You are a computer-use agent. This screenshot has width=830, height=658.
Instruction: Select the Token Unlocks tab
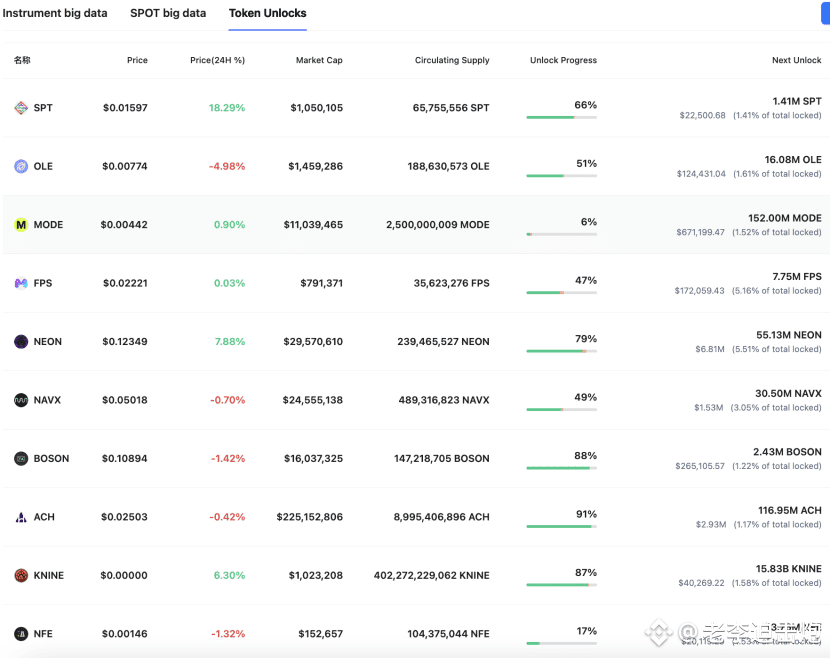[x=268, y=14]
